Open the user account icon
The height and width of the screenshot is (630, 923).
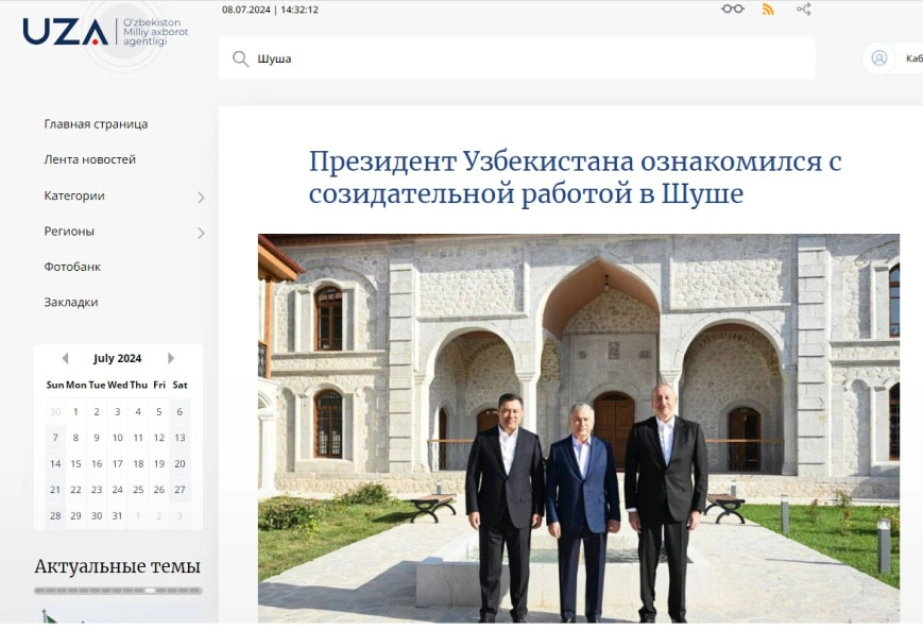(879, 58)
